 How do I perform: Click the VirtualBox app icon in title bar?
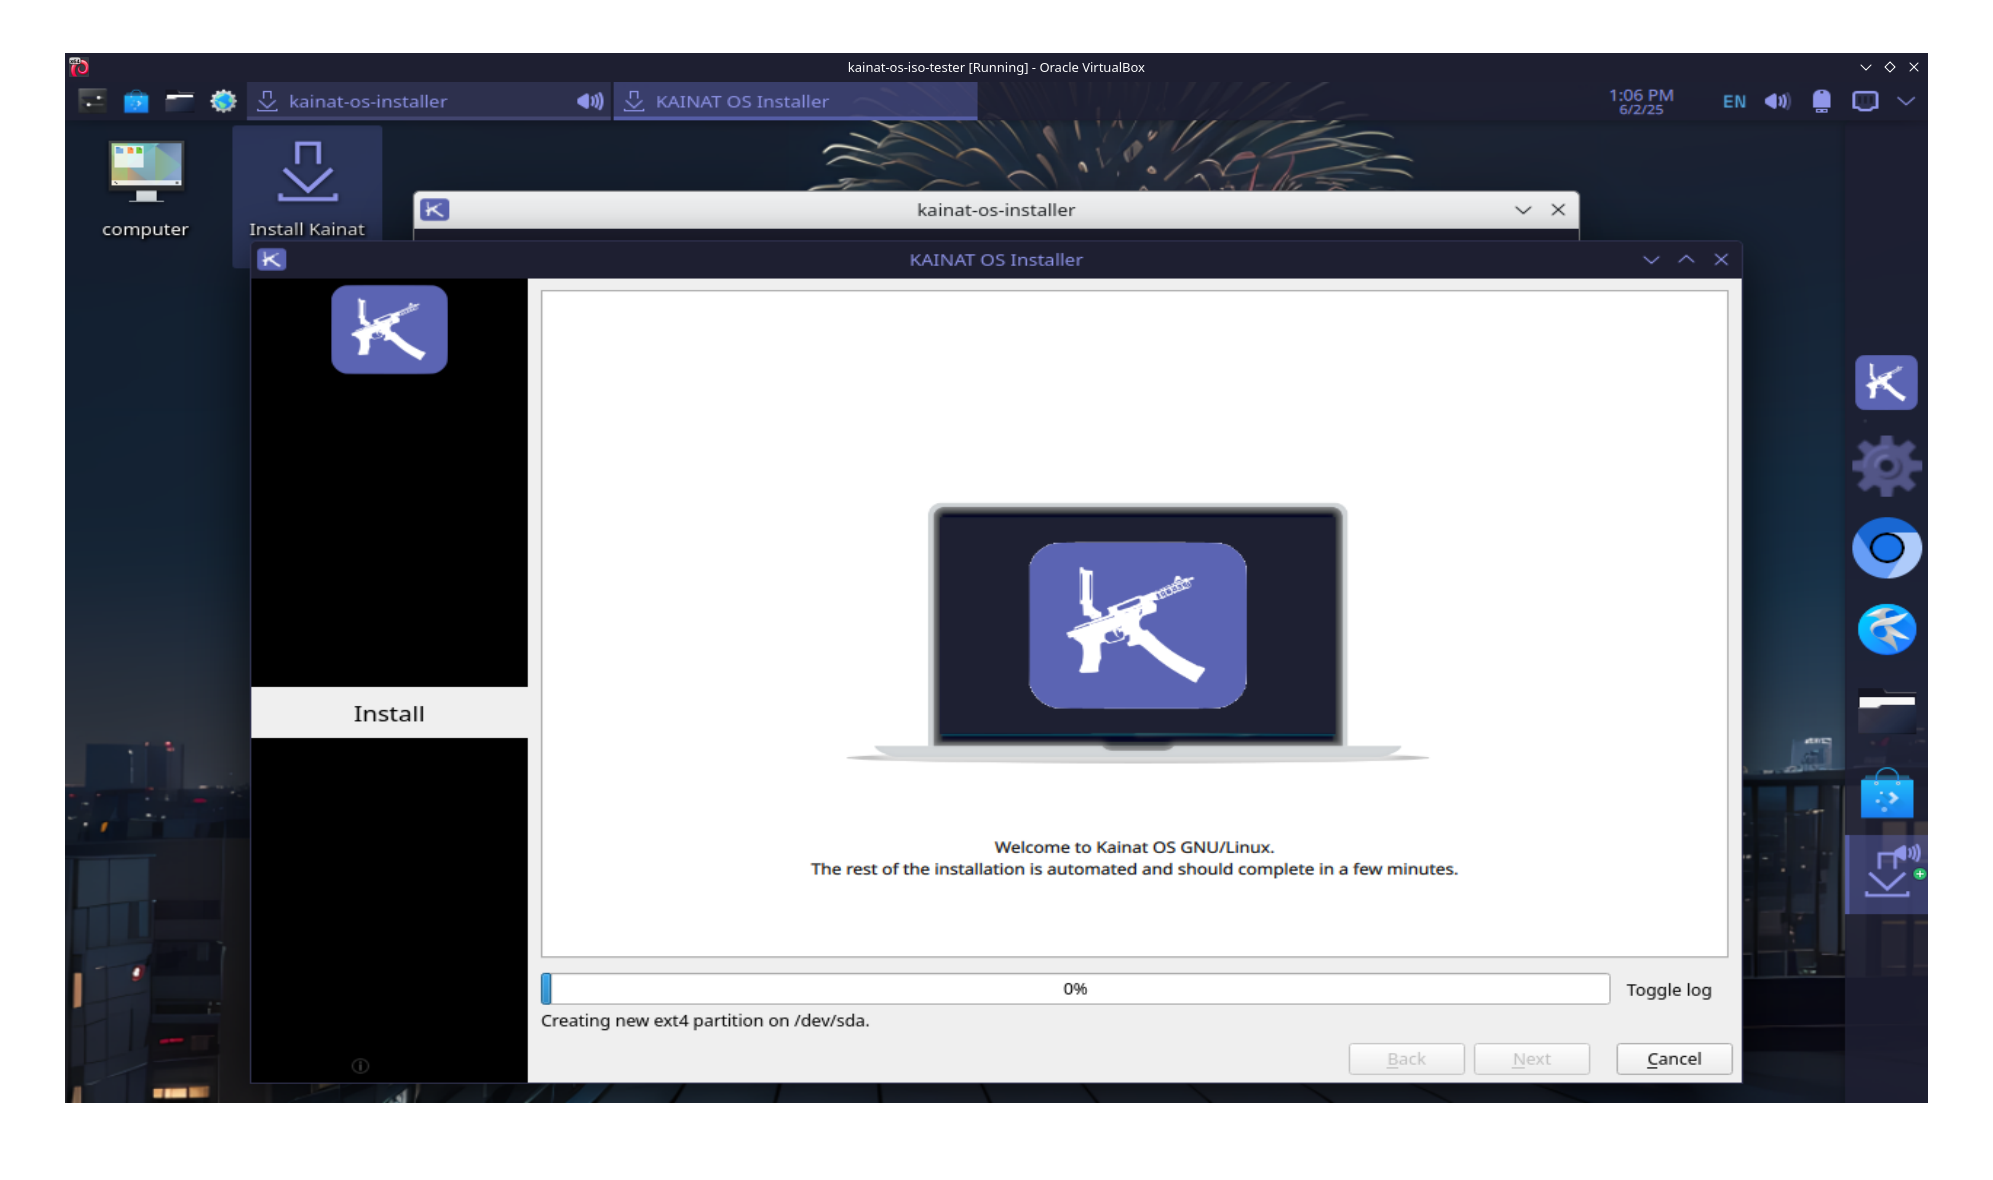(80, 67)
